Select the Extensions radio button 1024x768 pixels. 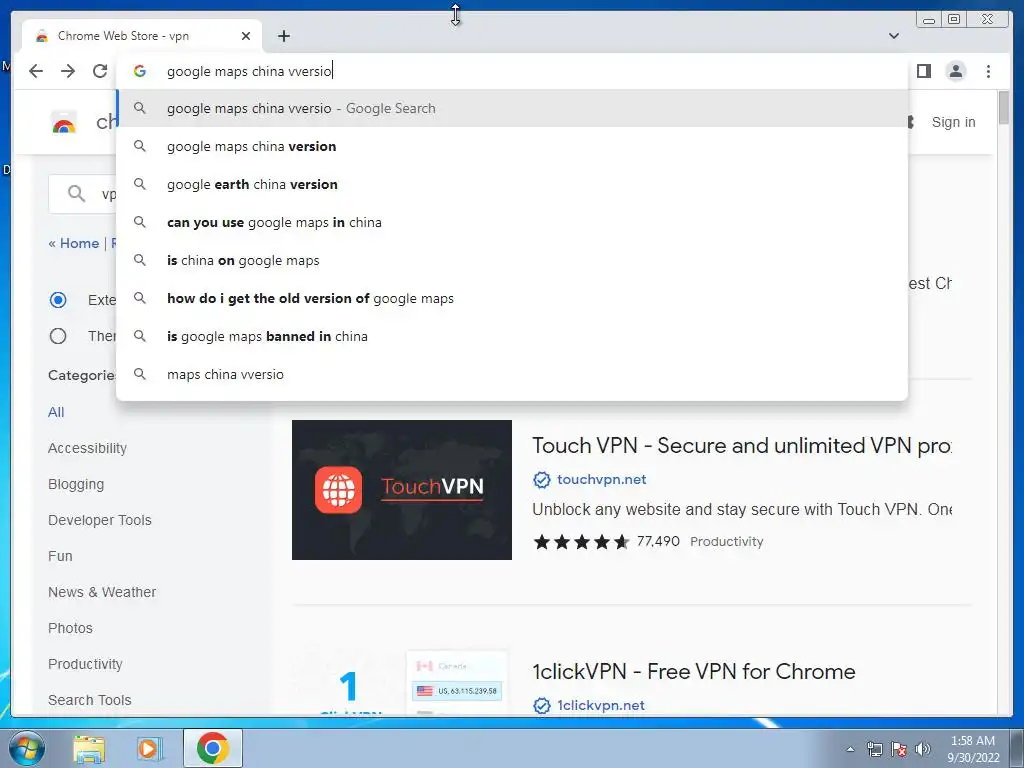point(58,300)
